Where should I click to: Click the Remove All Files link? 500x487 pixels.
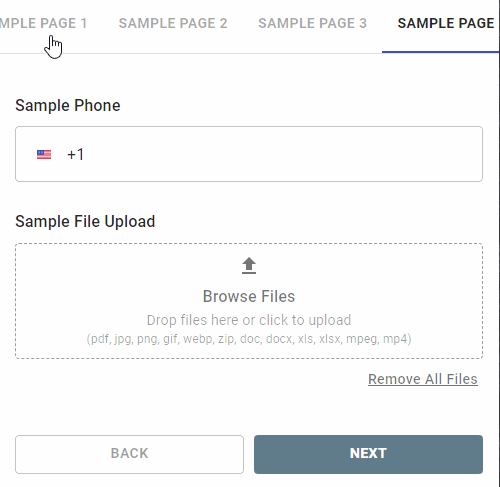click(423, 379)
